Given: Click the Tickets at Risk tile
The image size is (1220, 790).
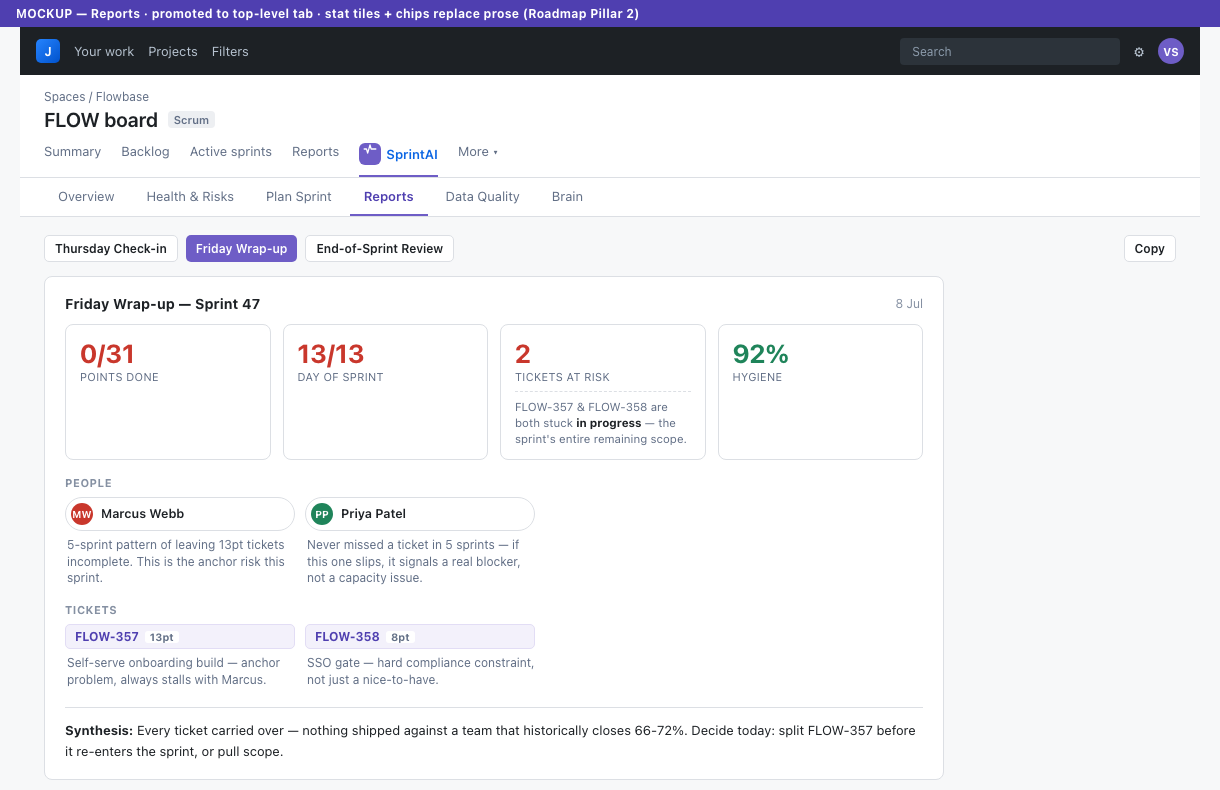Looking at the screenshot, I should (603, 392).
